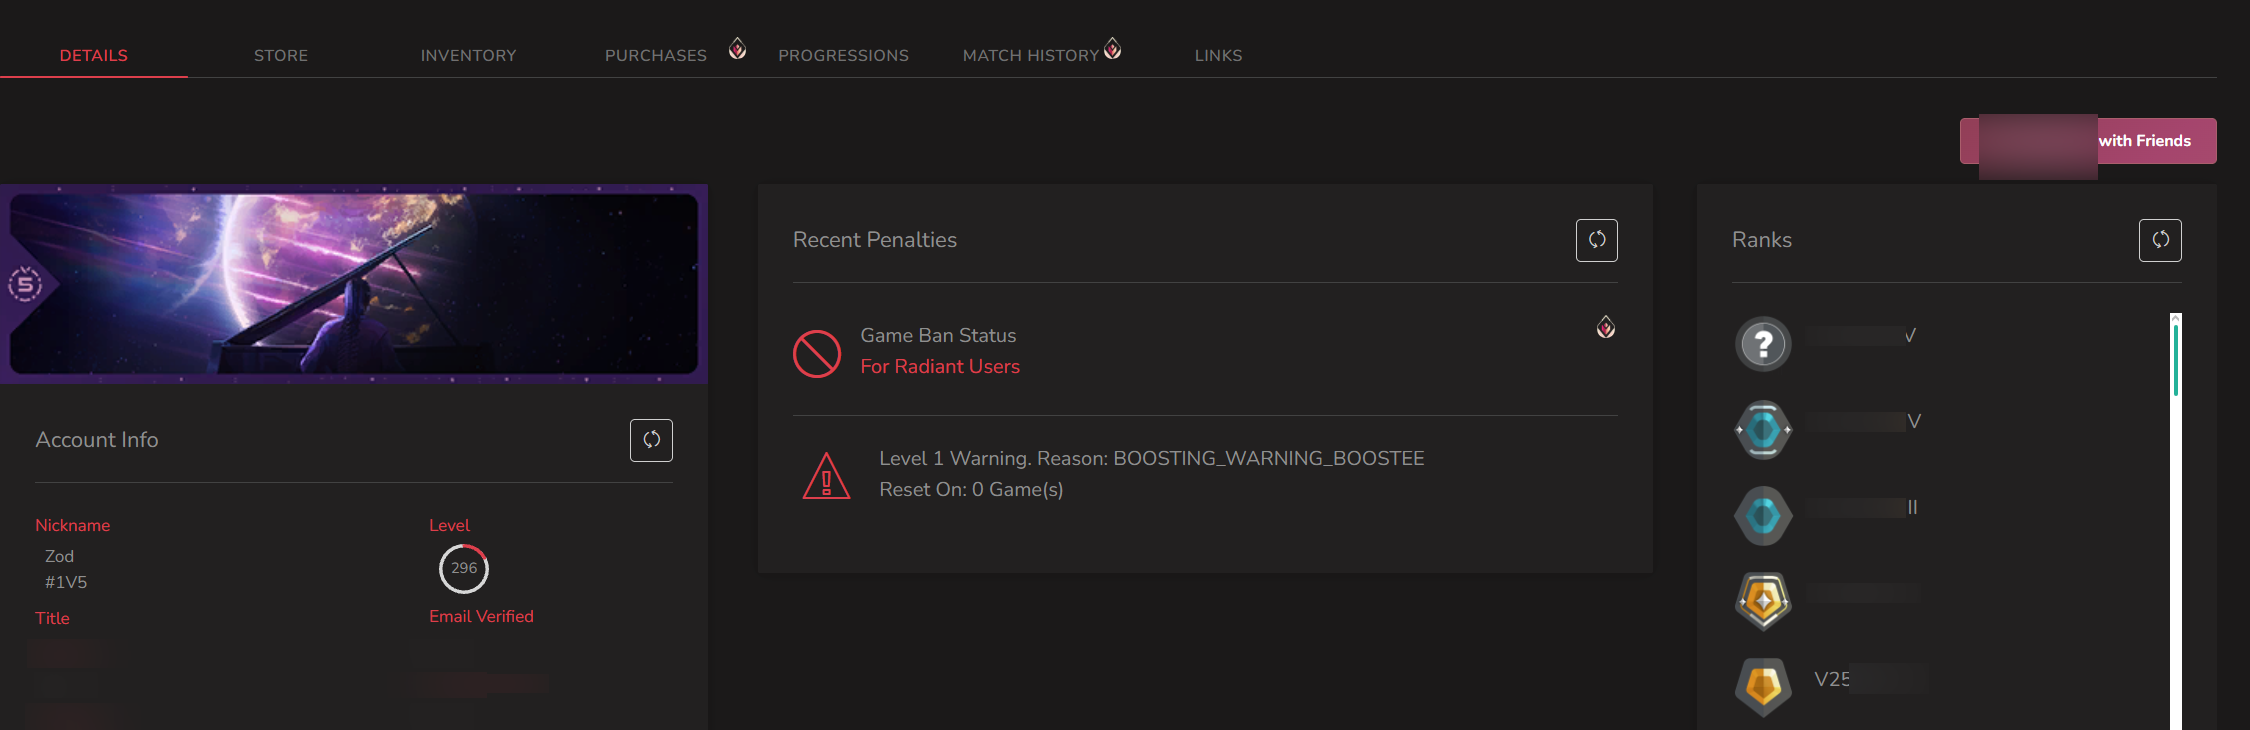Screen dimensions: 2250x730
Task: Select the unranked question mark rank icon
Action: click(1763, 344)
